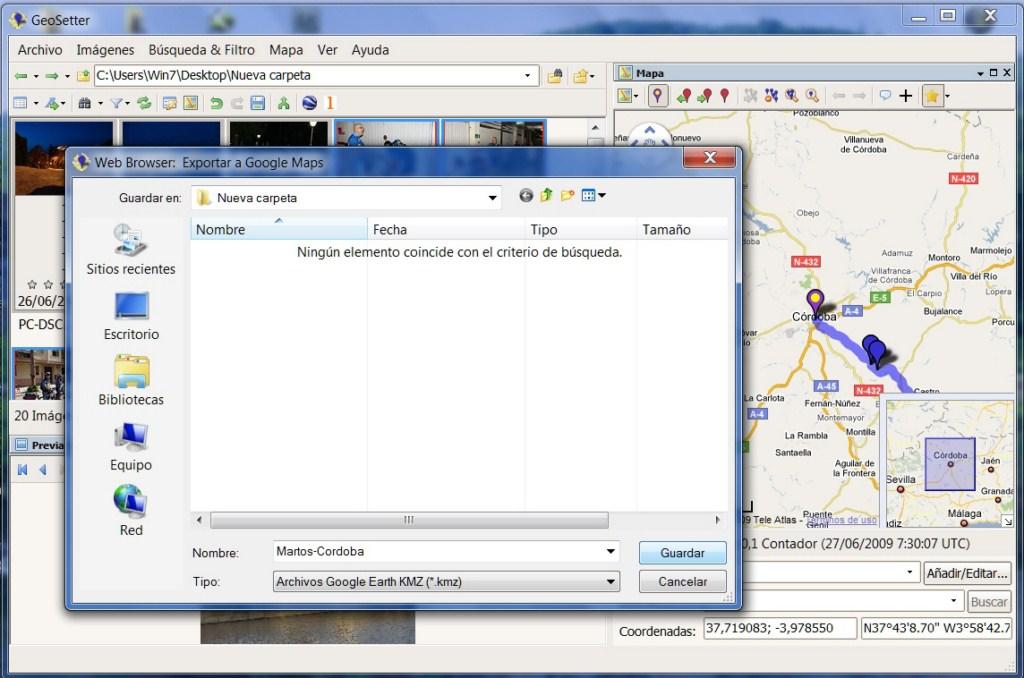
Task: Open the Ayuda menu
Action: pyautogui.click(x=370, y=50)
